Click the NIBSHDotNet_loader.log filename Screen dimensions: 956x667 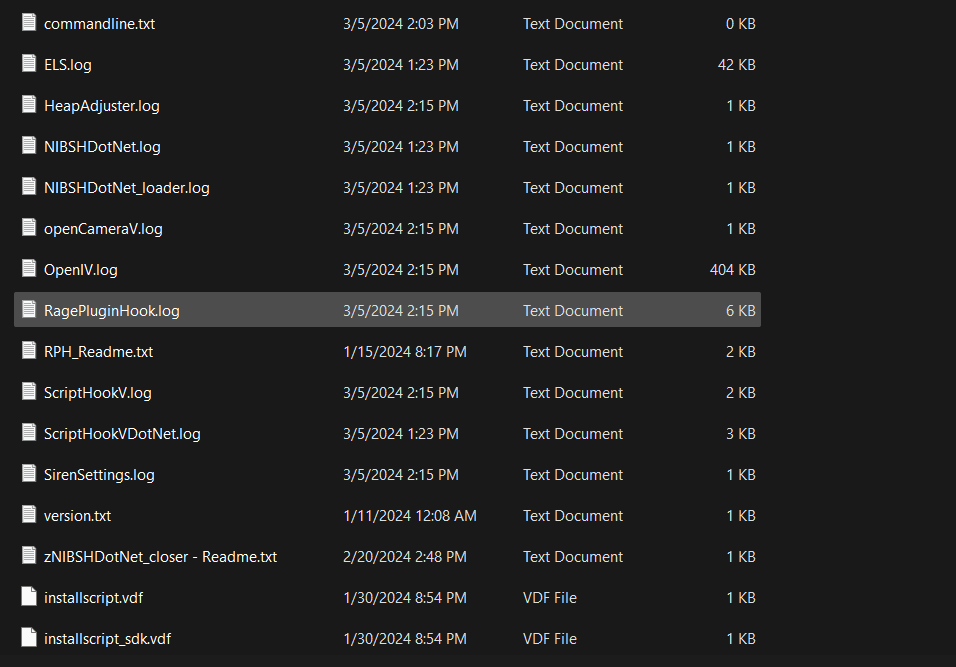127,188
